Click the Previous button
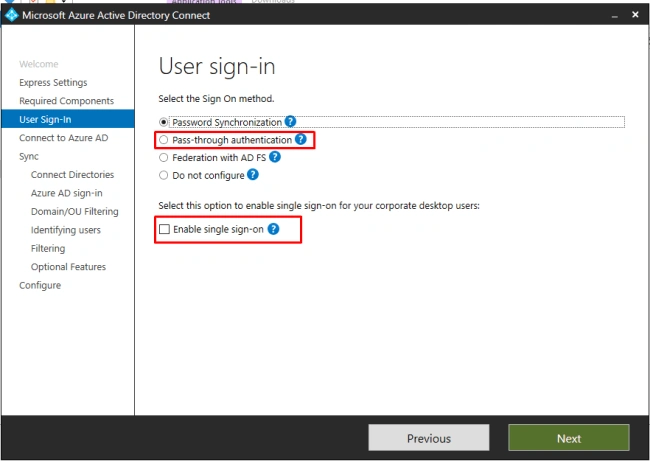The height and width of the screenshot is (461, 650). [429, 438]
